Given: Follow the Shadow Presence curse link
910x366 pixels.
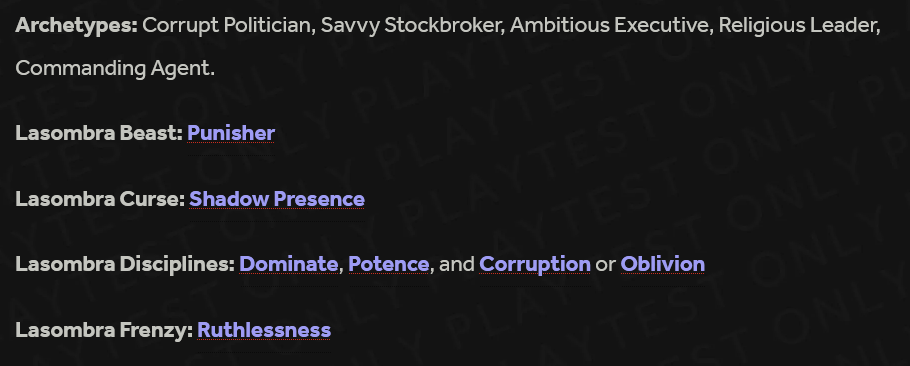Looking at the screenshot, I should click(x=277, y=199).
